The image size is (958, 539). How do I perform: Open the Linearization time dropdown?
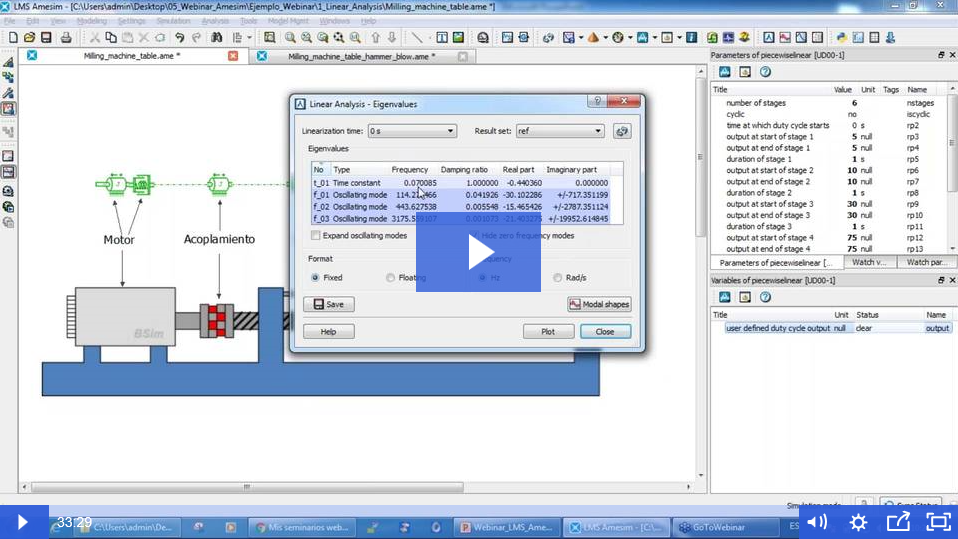pyautogui.click(x=412, y=131)
